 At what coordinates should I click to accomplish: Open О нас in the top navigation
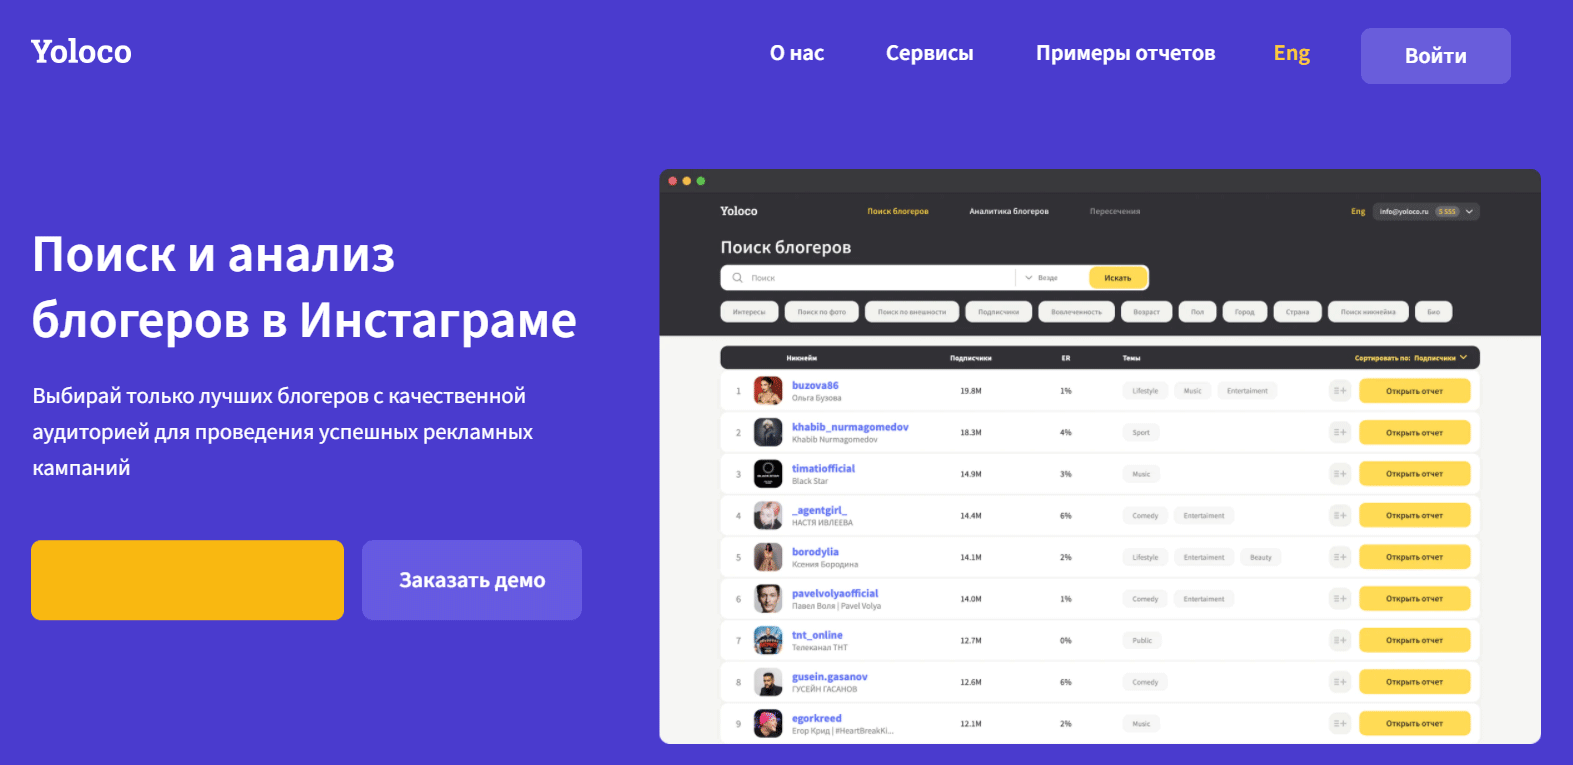click(x=797, y=53)
